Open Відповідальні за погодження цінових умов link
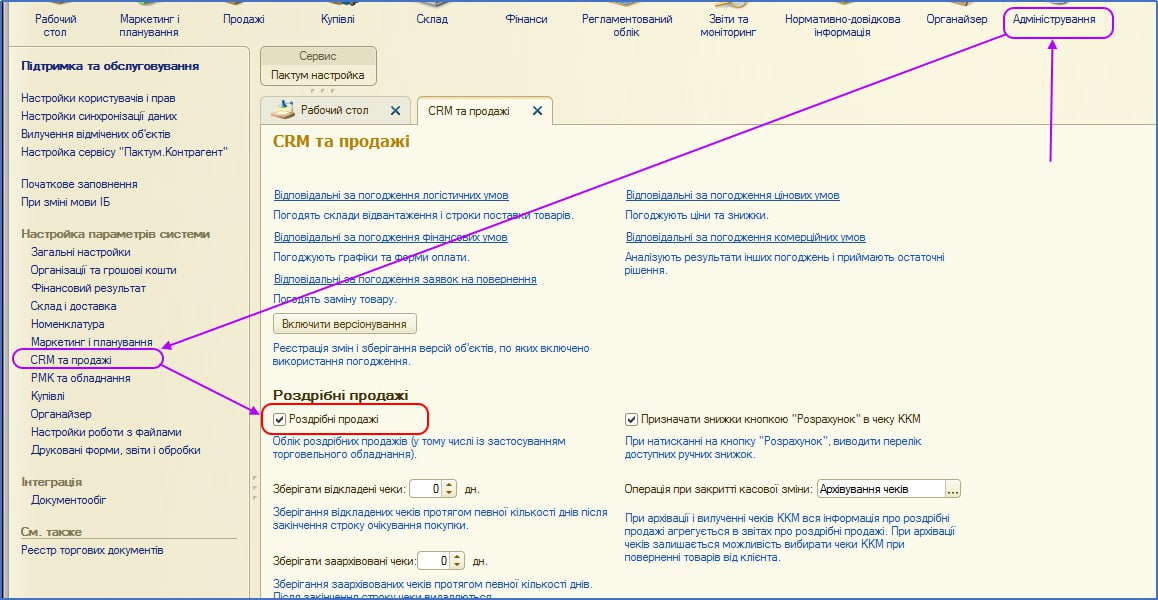This screenshot has width=1158, height=600. pos(732,196)
